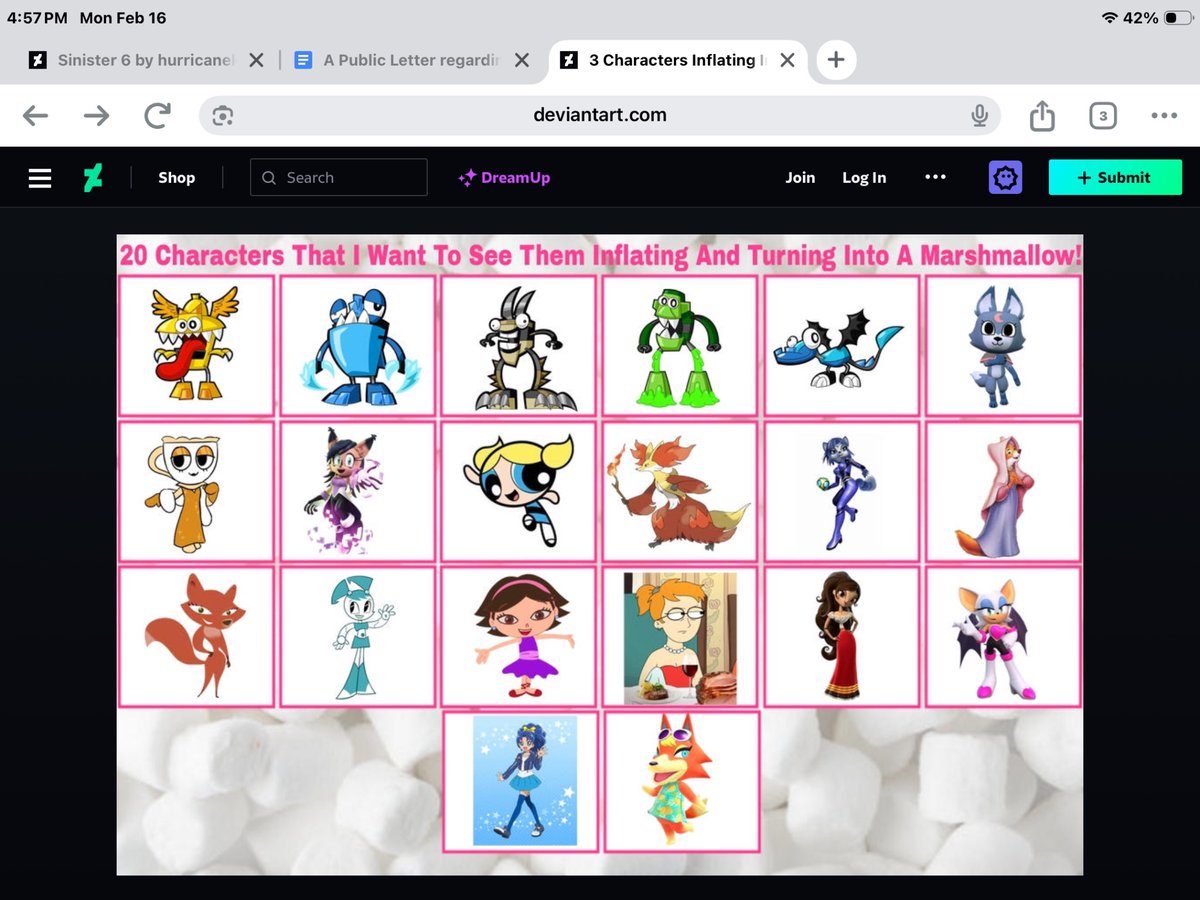Go forward with the browser forward arrow
The height and width of the screenshot is (900, 1200).
pyautogui.click(x=96, y=116)
